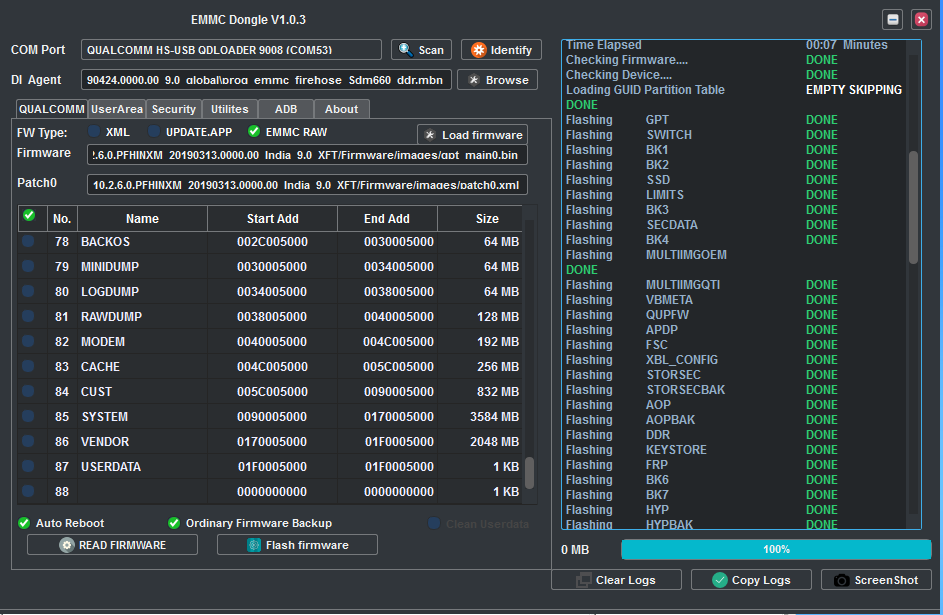Click the COM Port input field
Image resolution: width=943 pixels, height=615 pixels.
(232, 50)
